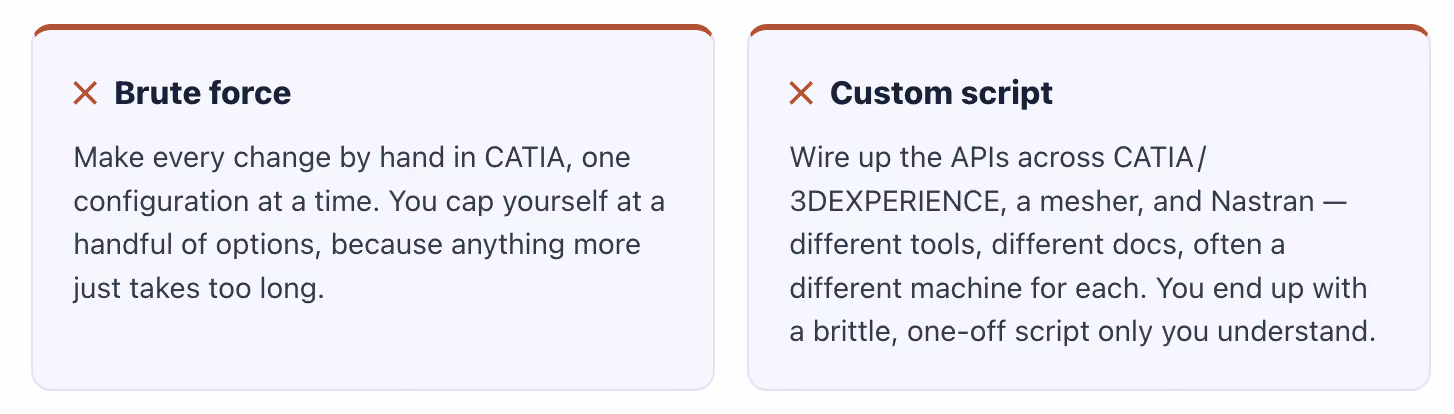The image size is (1454, 414).
Task: Click the line "just takes too long."
Action: pyautogui.click(x=200, y=290)
